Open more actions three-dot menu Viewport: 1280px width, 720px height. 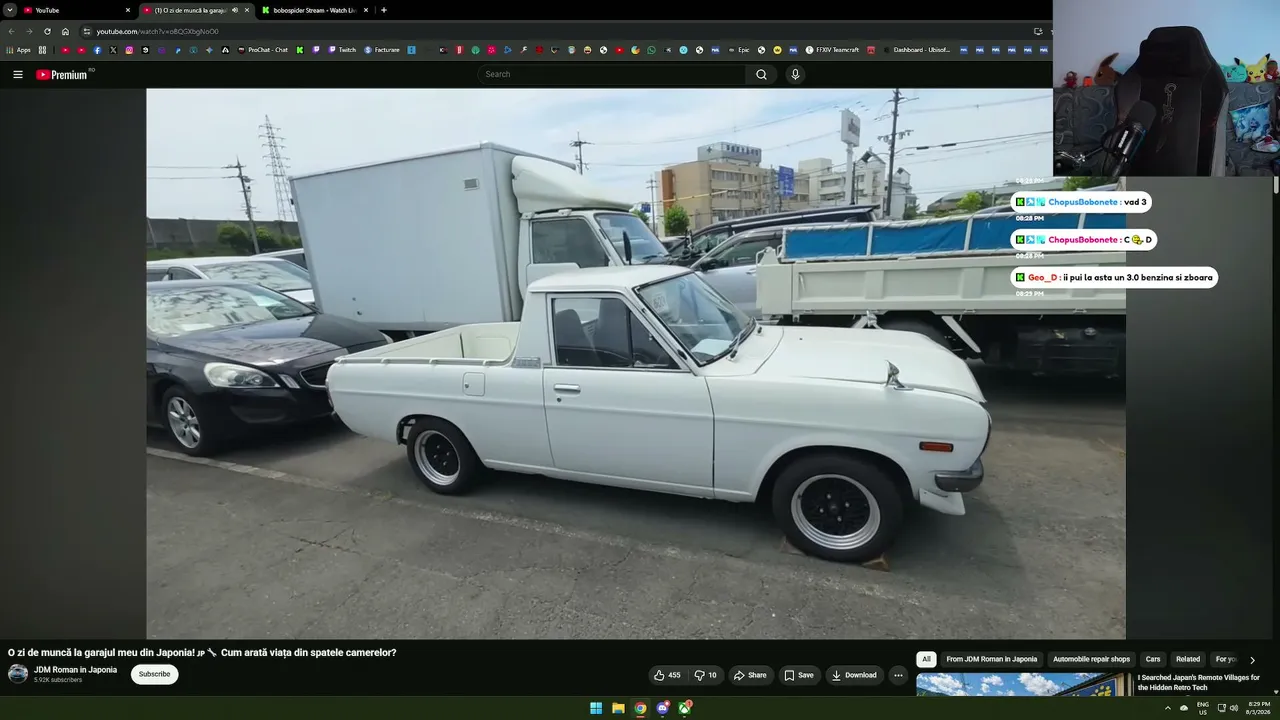click(x=898, y=675)
